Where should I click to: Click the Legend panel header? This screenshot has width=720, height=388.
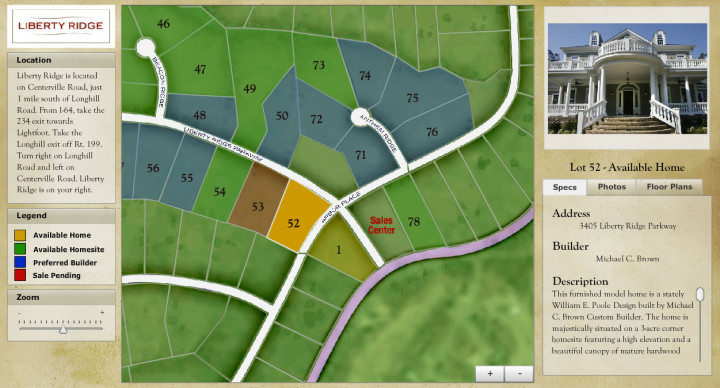coord(61,216)
